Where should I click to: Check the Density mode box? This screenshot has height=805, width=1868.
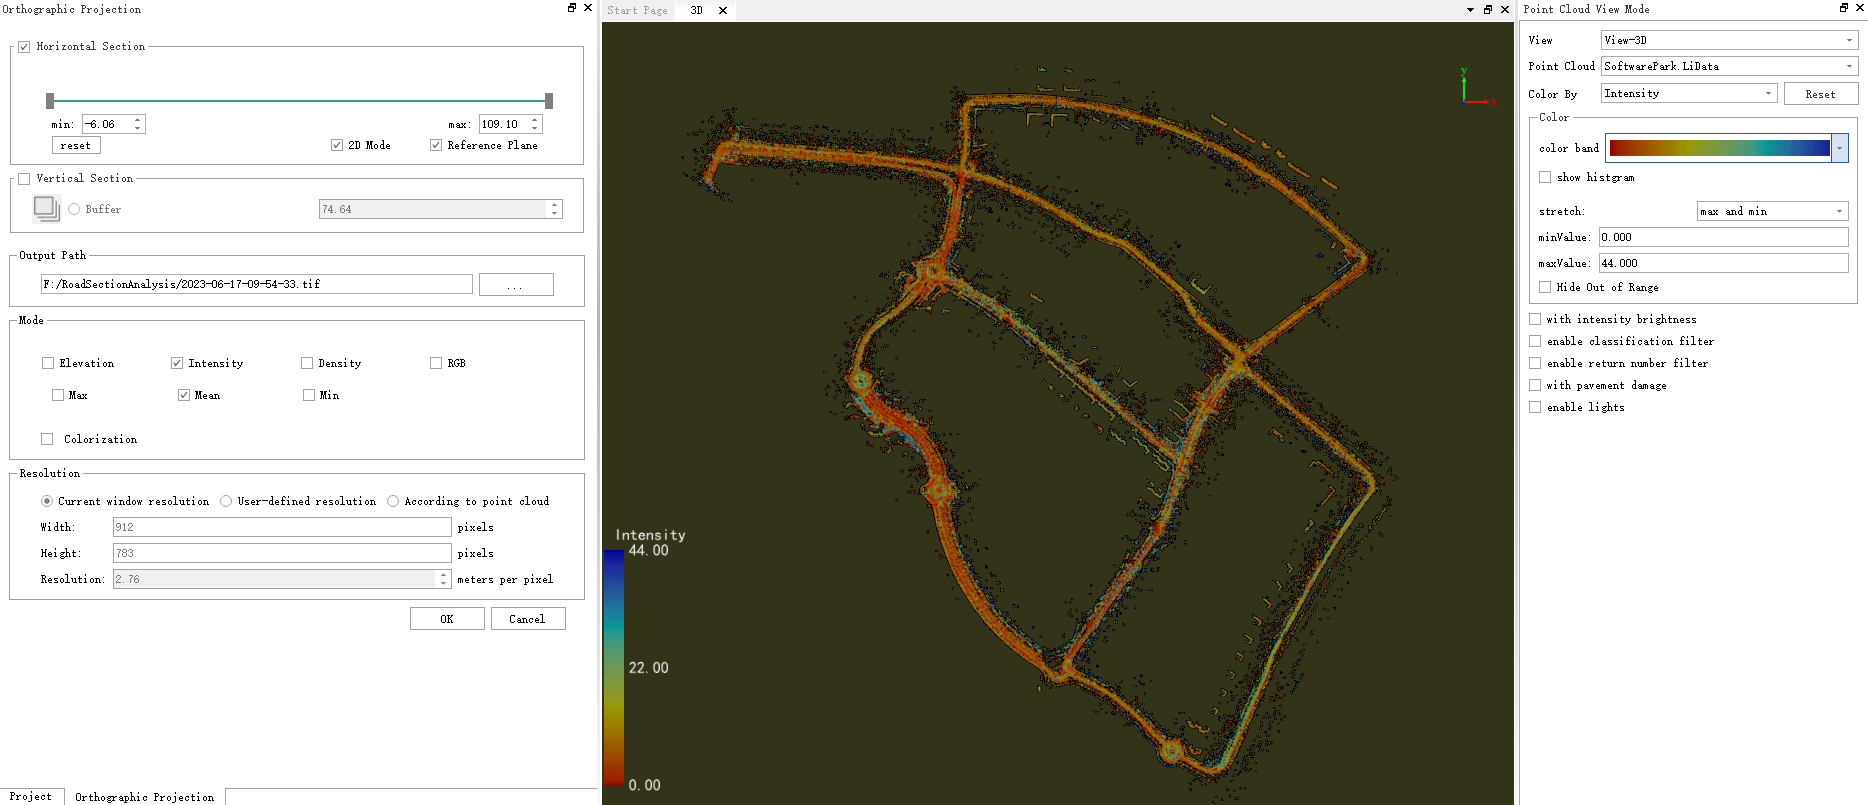307,363
